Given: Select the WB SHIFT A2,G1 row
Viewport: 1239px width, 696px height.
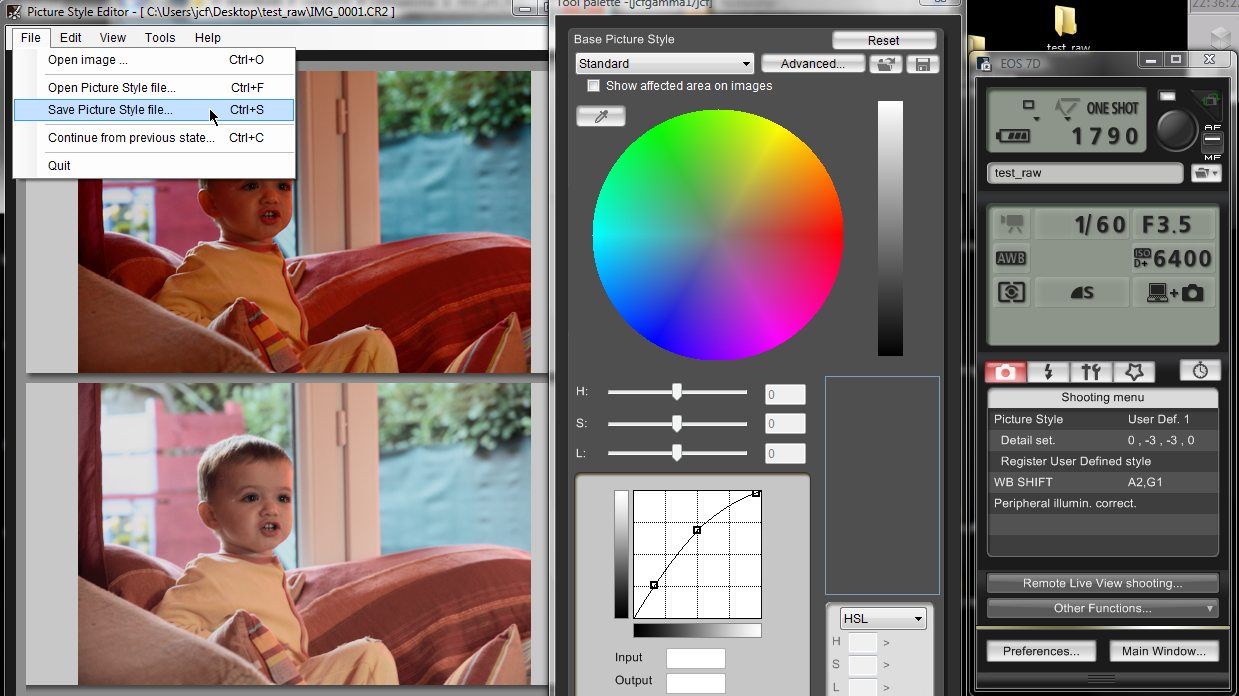Looking at the screenshot, I should coord(1103,482).
